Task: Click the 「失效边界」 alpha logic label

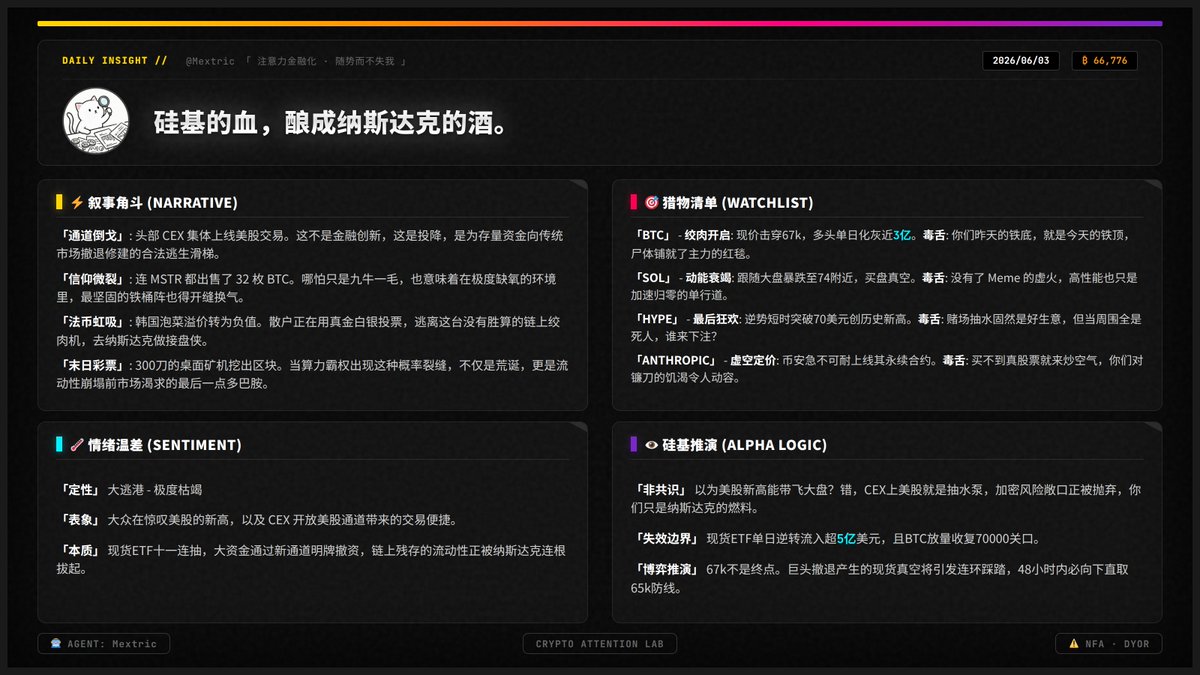Action: [667, 539]
